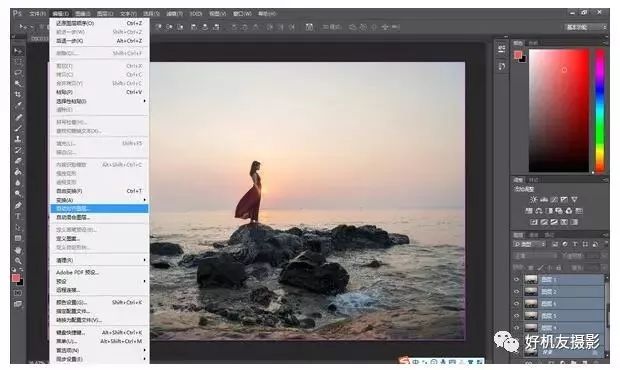Select the Crop tool
Screen dimensions: 620x370
(18, 94)
